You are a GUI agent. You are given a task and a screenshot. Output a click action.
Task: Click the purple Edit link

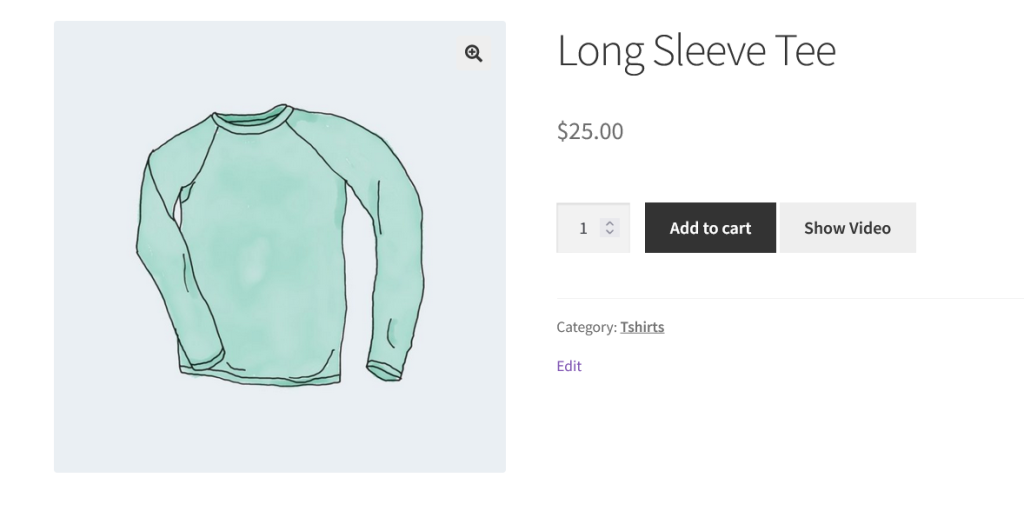(569, 366)
